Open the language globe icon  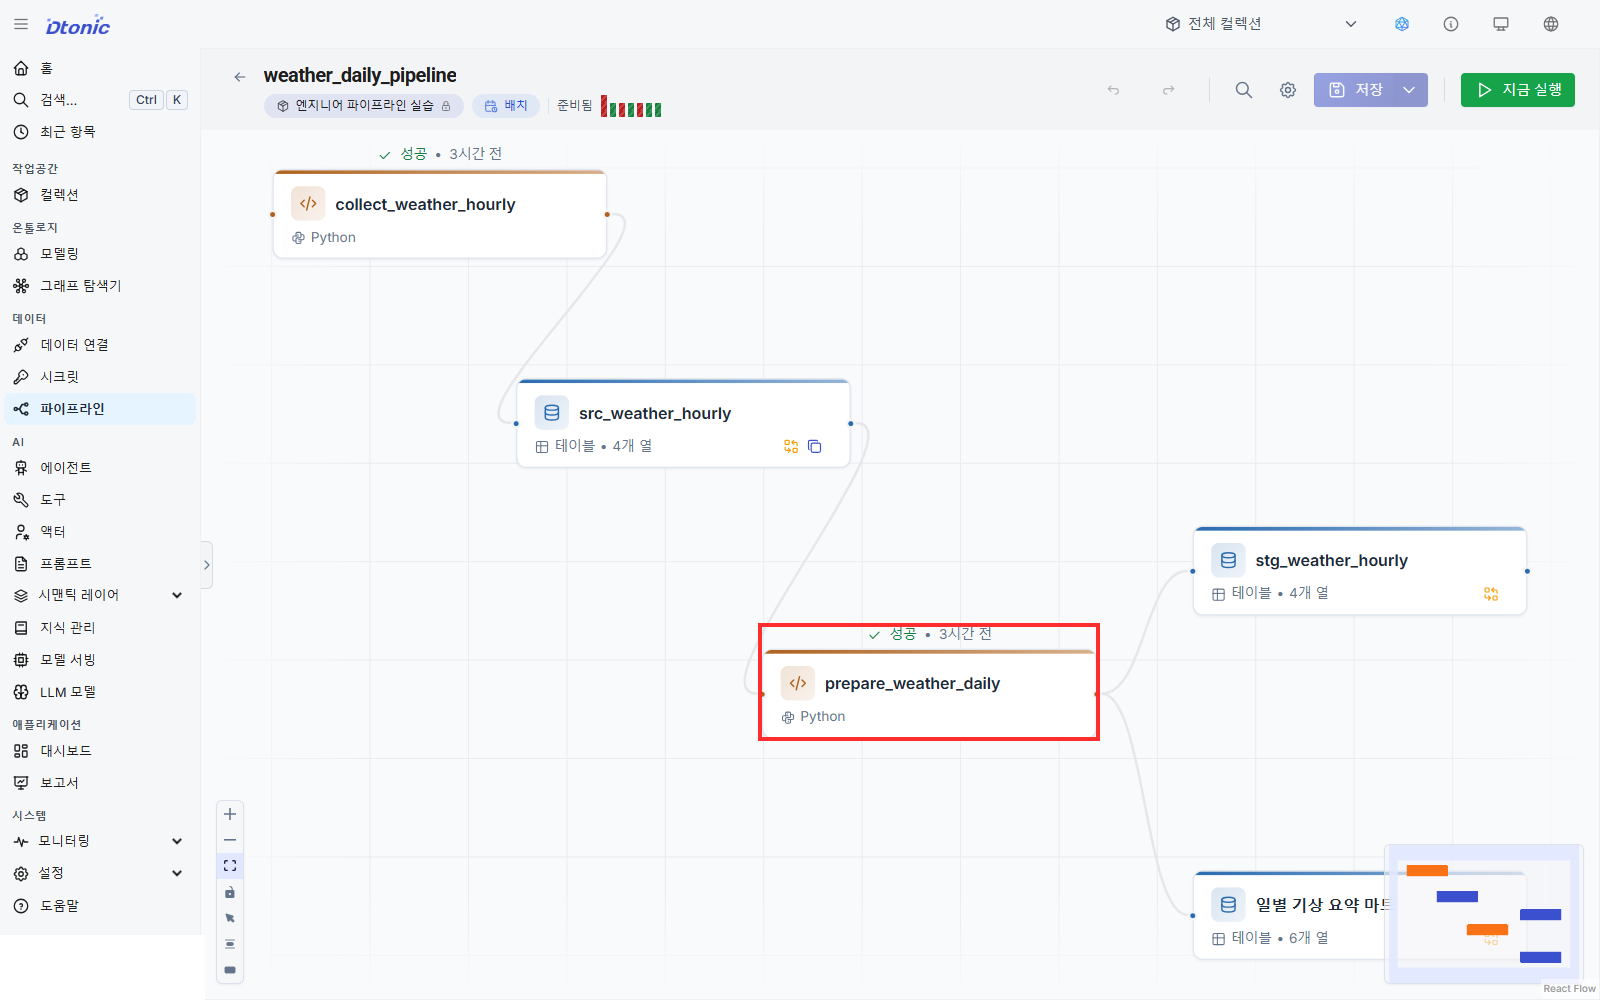coord(1551,24)
